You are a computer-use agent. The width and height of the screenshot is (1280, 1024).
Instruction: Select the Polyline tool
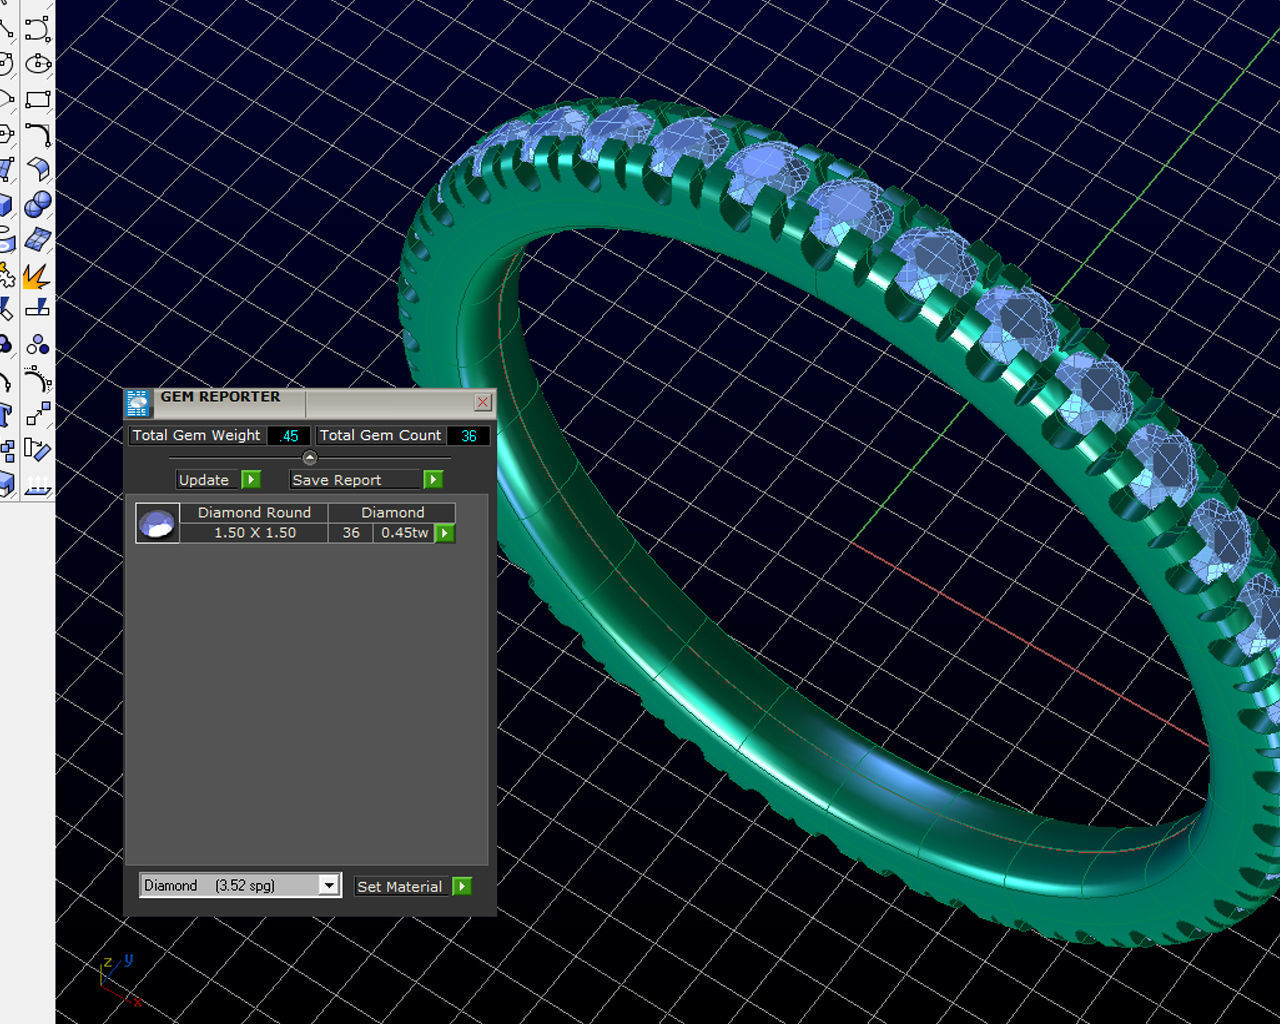6,29
